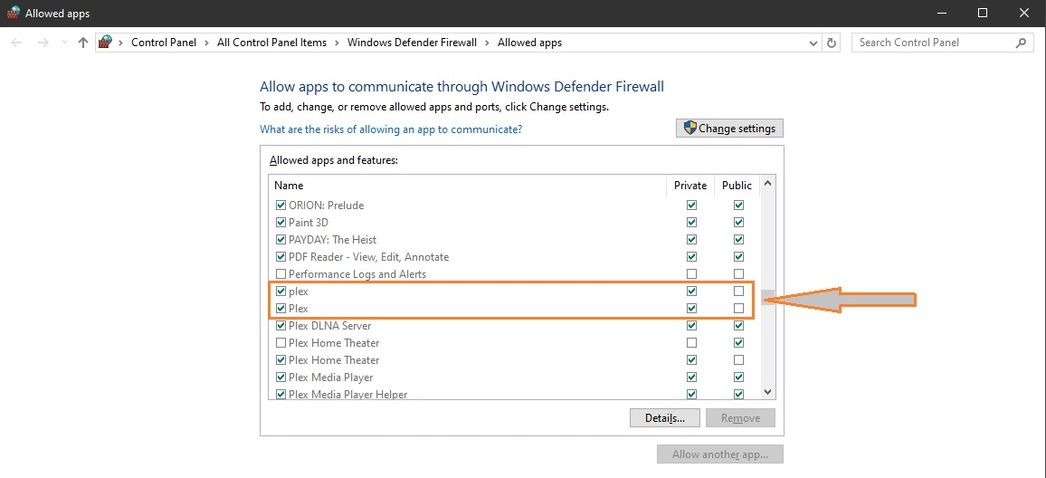
Task: Go back with the Back arrow
Action: 17,43
